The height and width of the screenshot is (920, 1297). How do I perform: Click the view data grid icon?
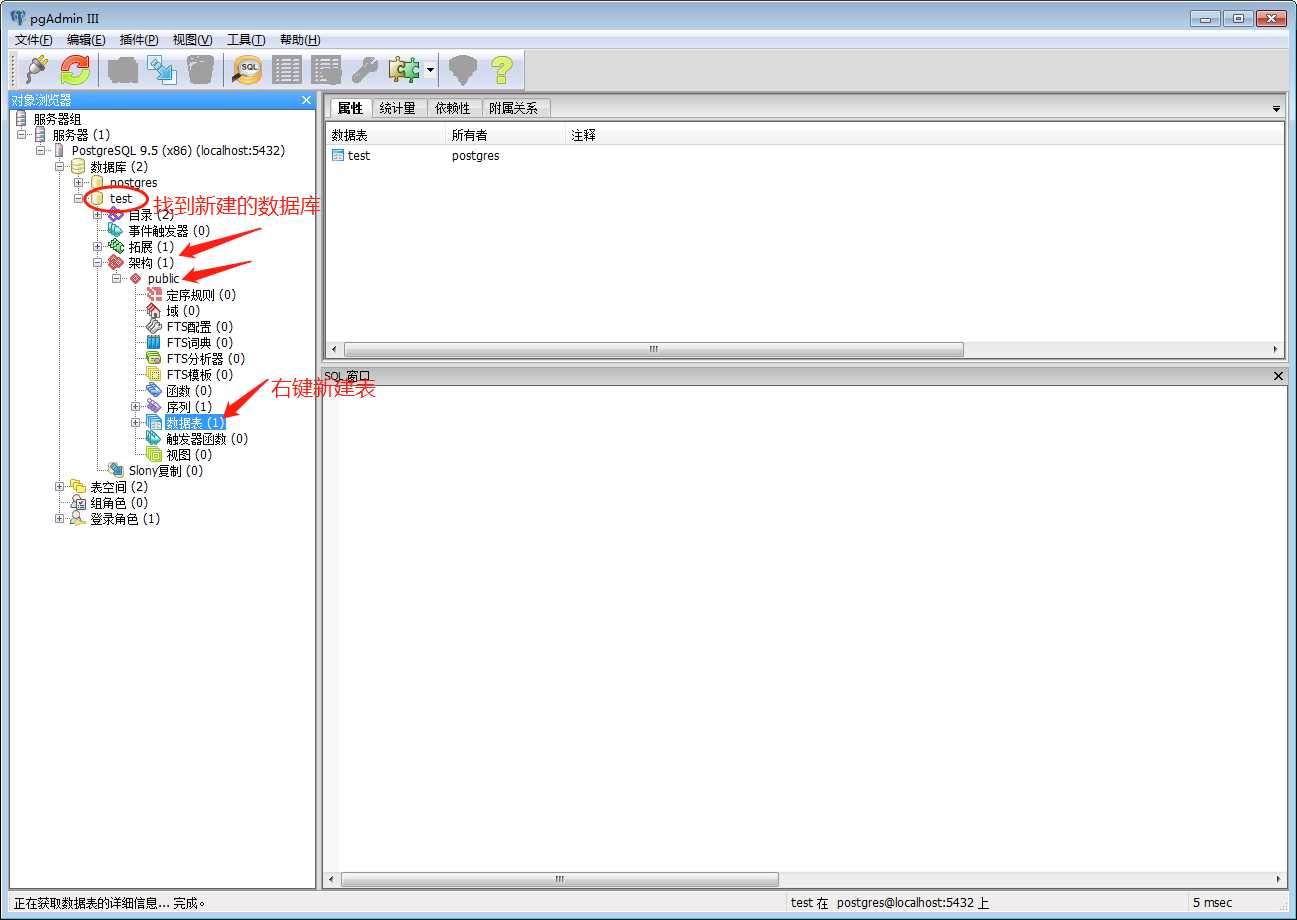[x=287, y=69]
